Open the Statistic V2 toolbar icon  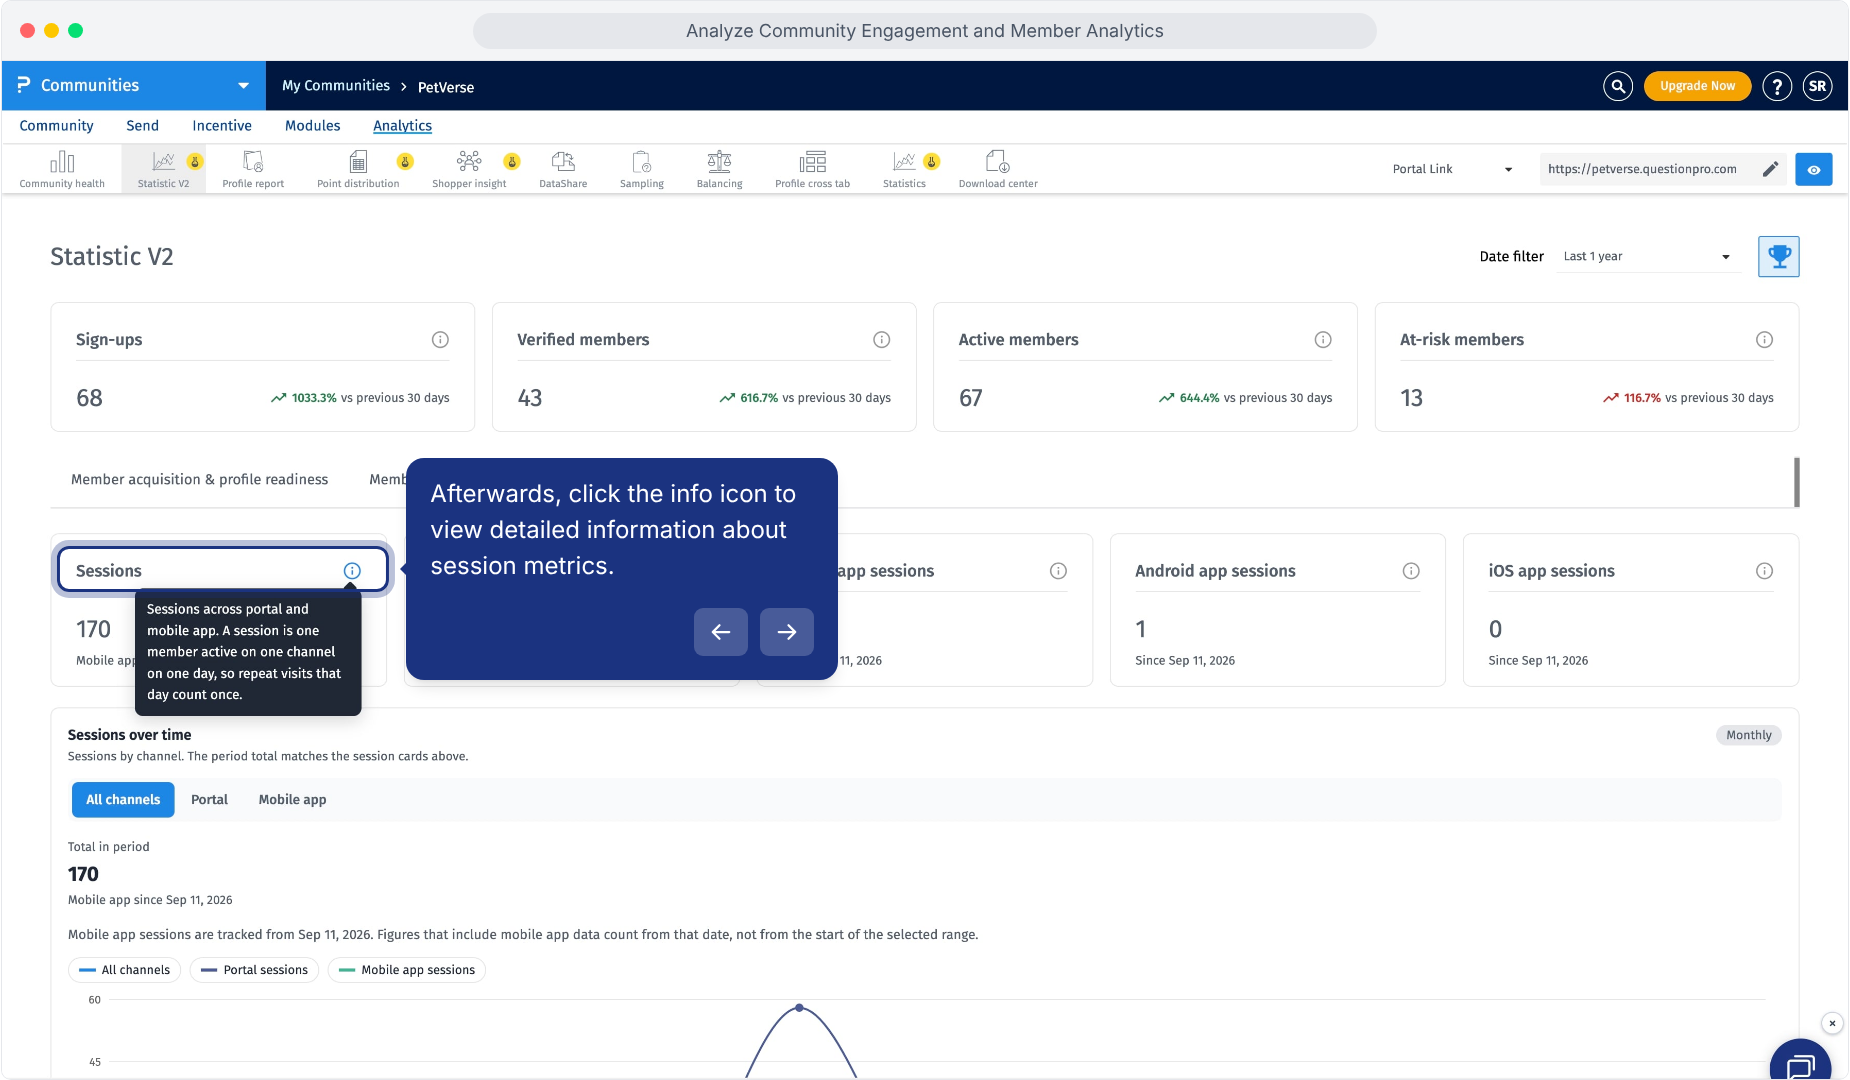click(163, 169)
